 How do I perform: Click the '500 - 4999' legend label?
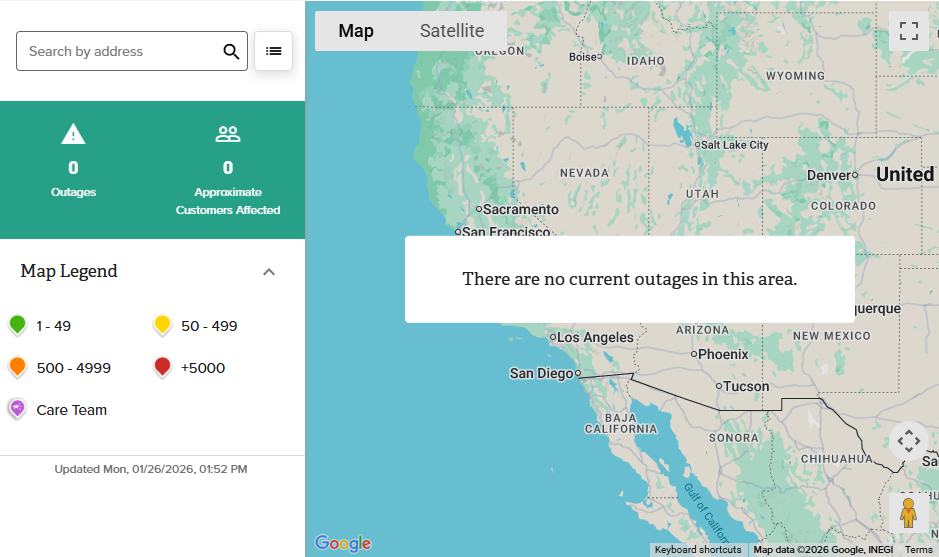tap(74, 368)
